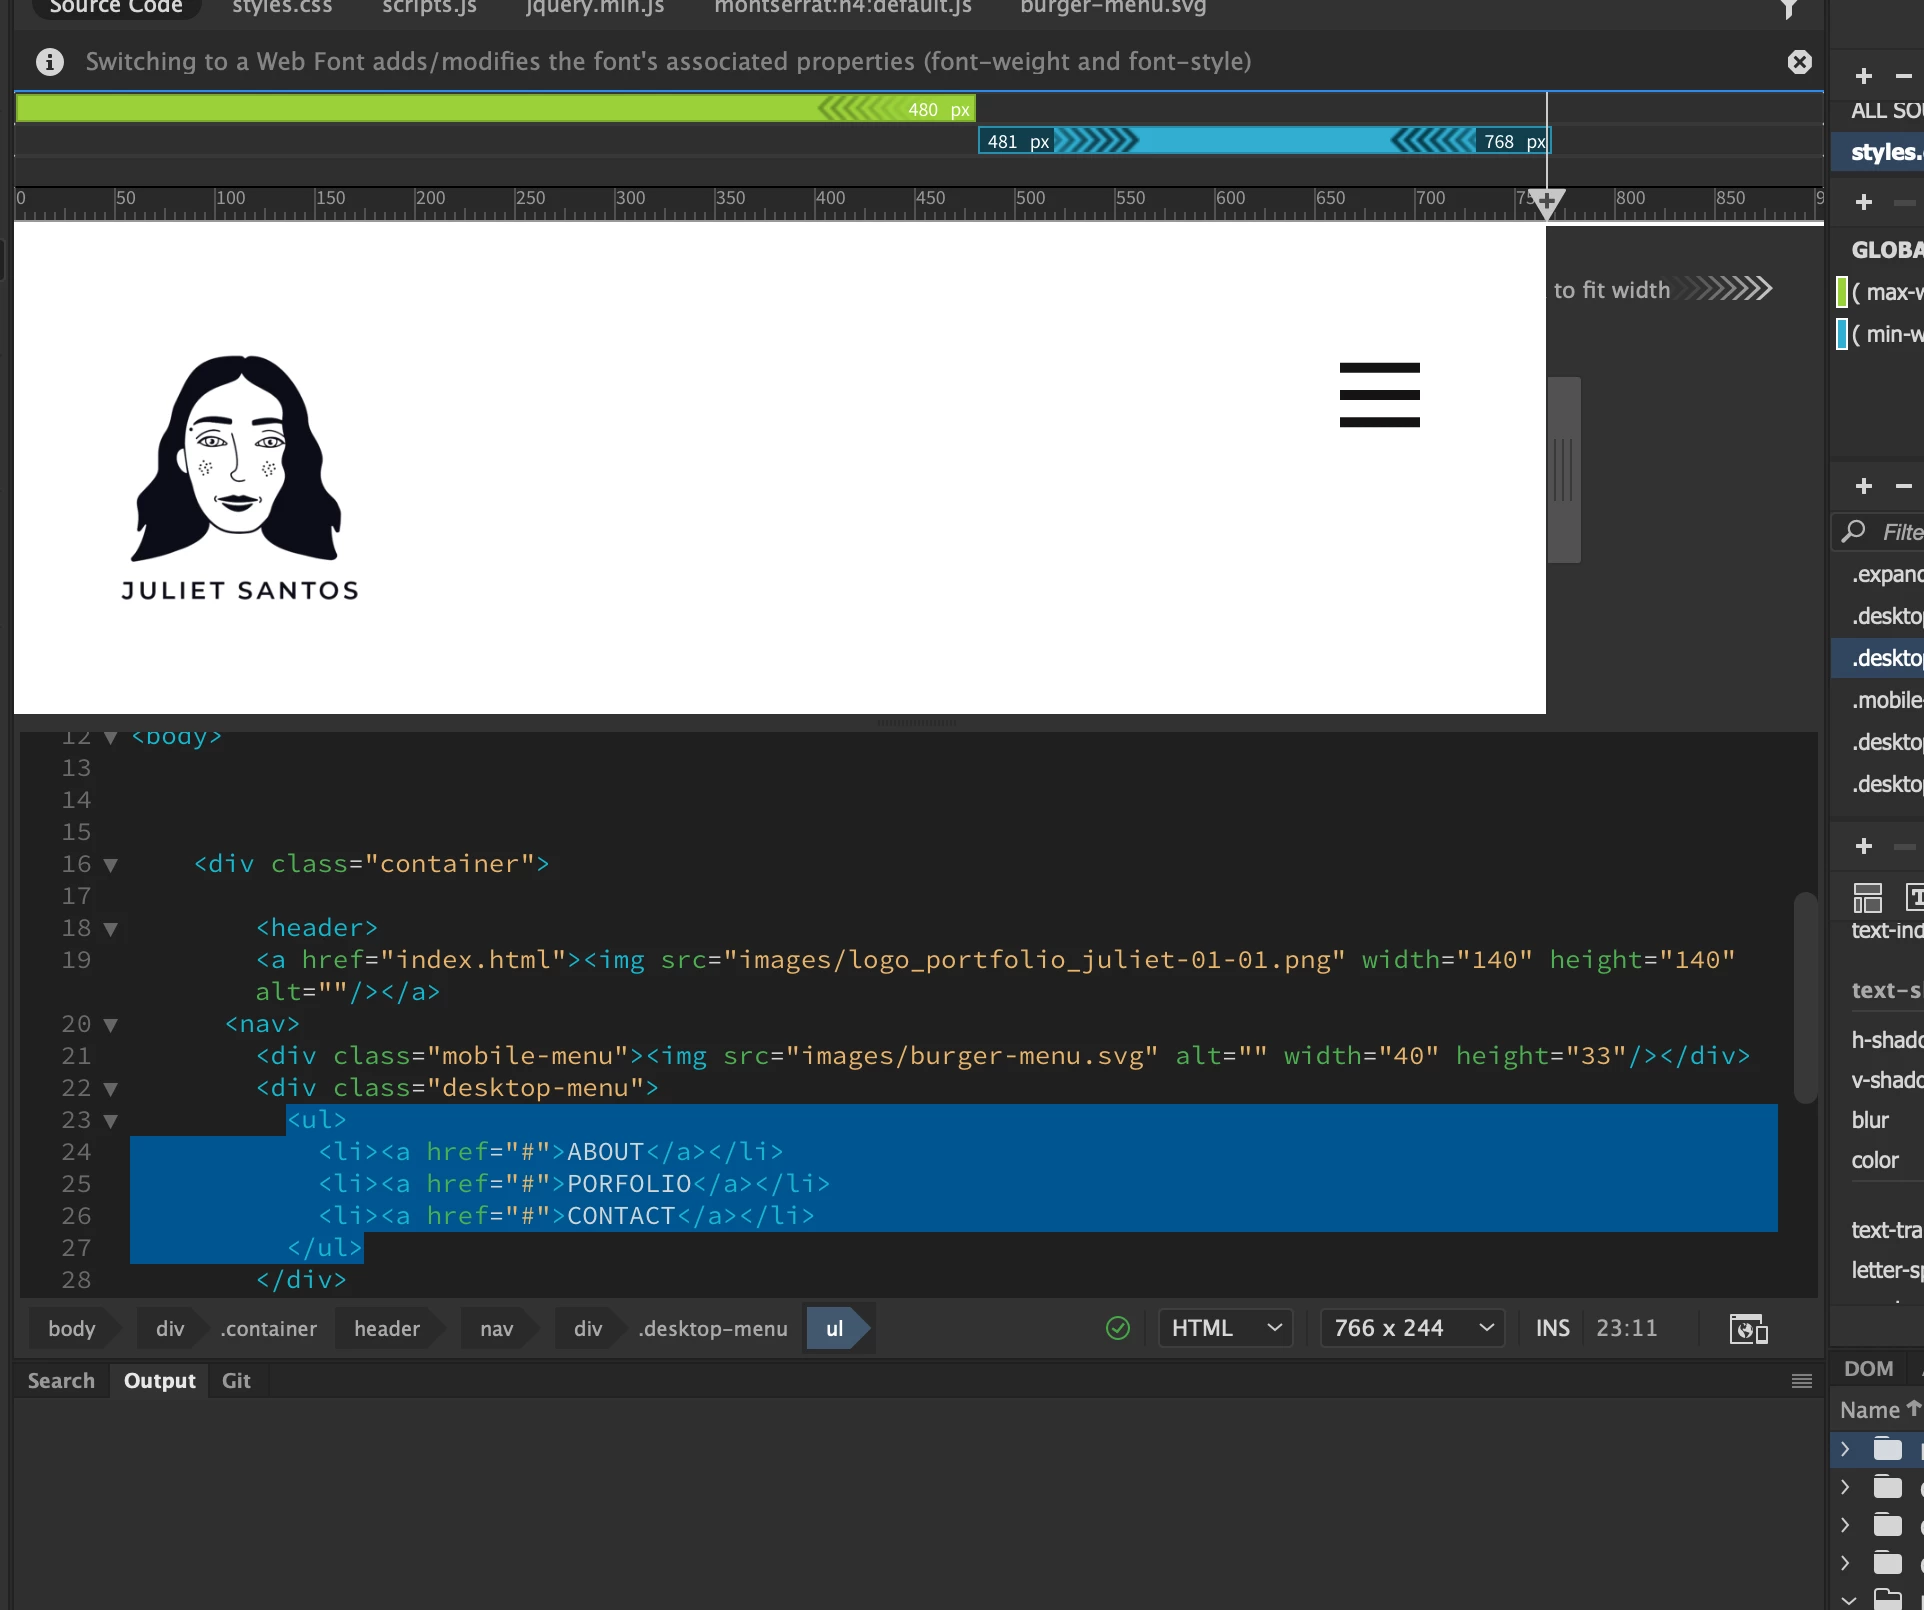Screen dimensions: 1924x1610
Task: Open the Output panel options menu icon
Action: [1802, 1381]
